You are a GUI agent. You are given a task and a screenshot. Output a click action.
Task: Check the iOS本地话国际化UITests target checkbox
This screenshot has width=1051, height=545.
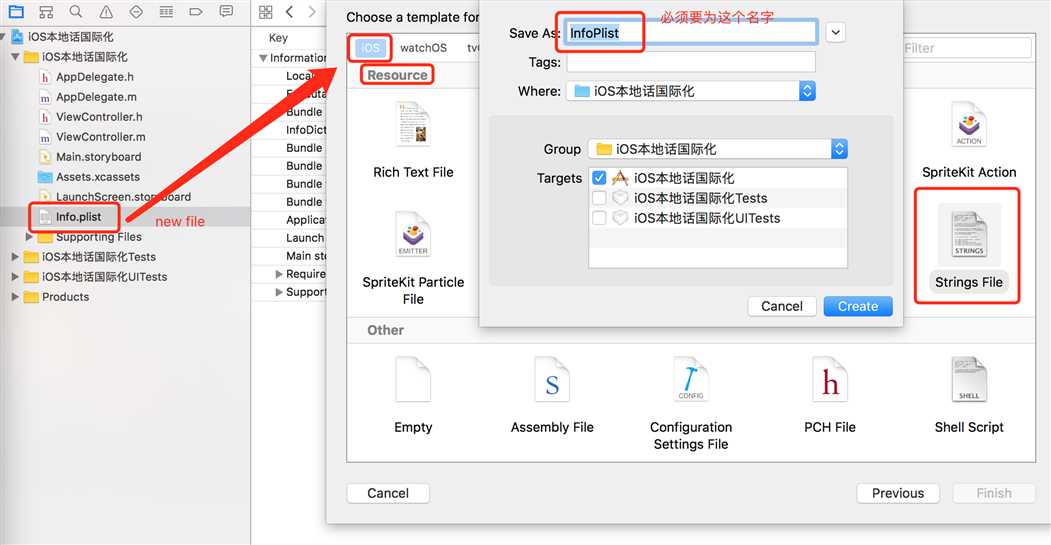click(599, 218)
